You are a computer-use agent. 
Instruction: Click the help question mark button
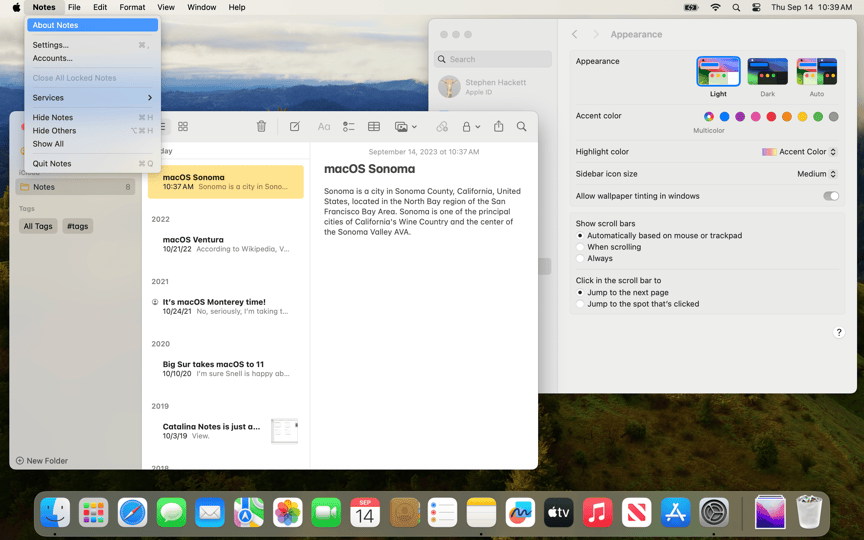click(x=839, y=332)
